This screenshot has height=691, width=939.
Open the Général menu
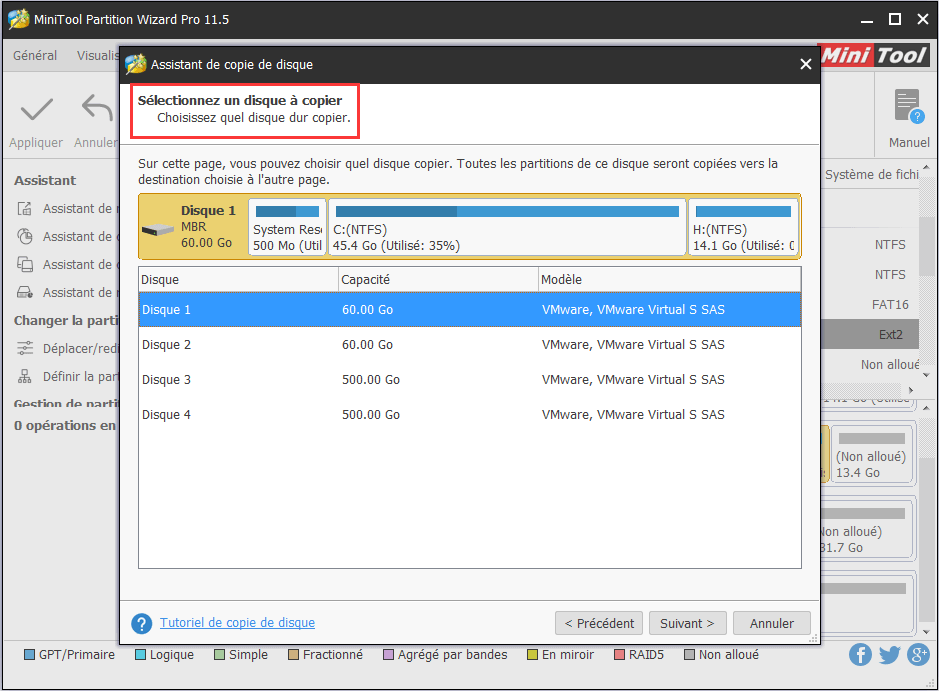[x=35, y=56]
